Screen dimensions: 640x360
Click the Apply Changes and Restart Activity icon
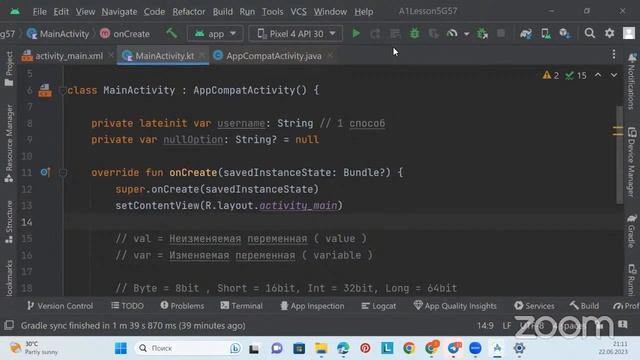pyautogui.click(x=375, y=33)
